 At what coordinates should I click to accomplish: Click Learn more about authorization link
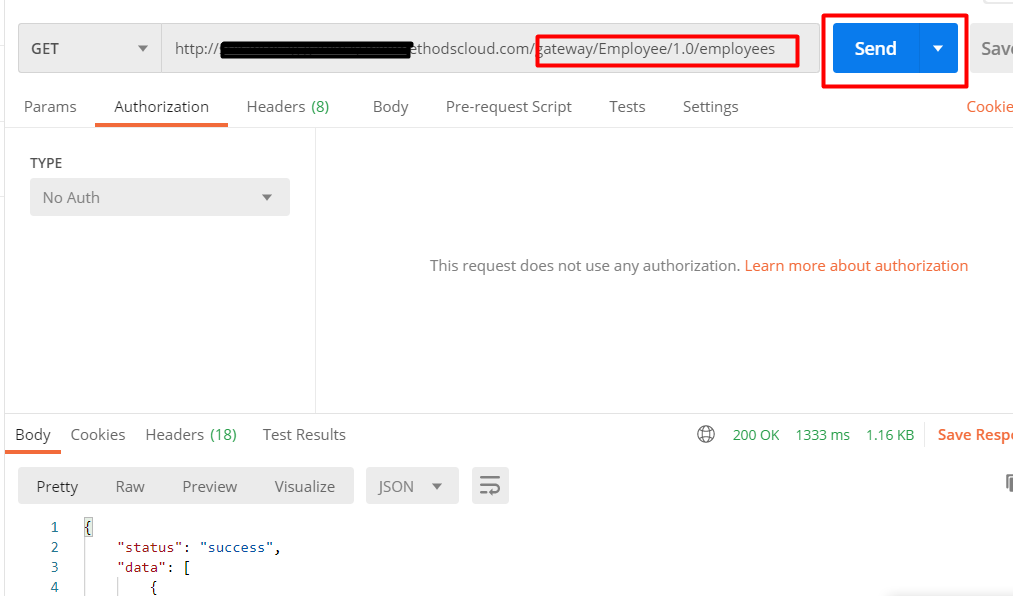(x=856, y=266)
